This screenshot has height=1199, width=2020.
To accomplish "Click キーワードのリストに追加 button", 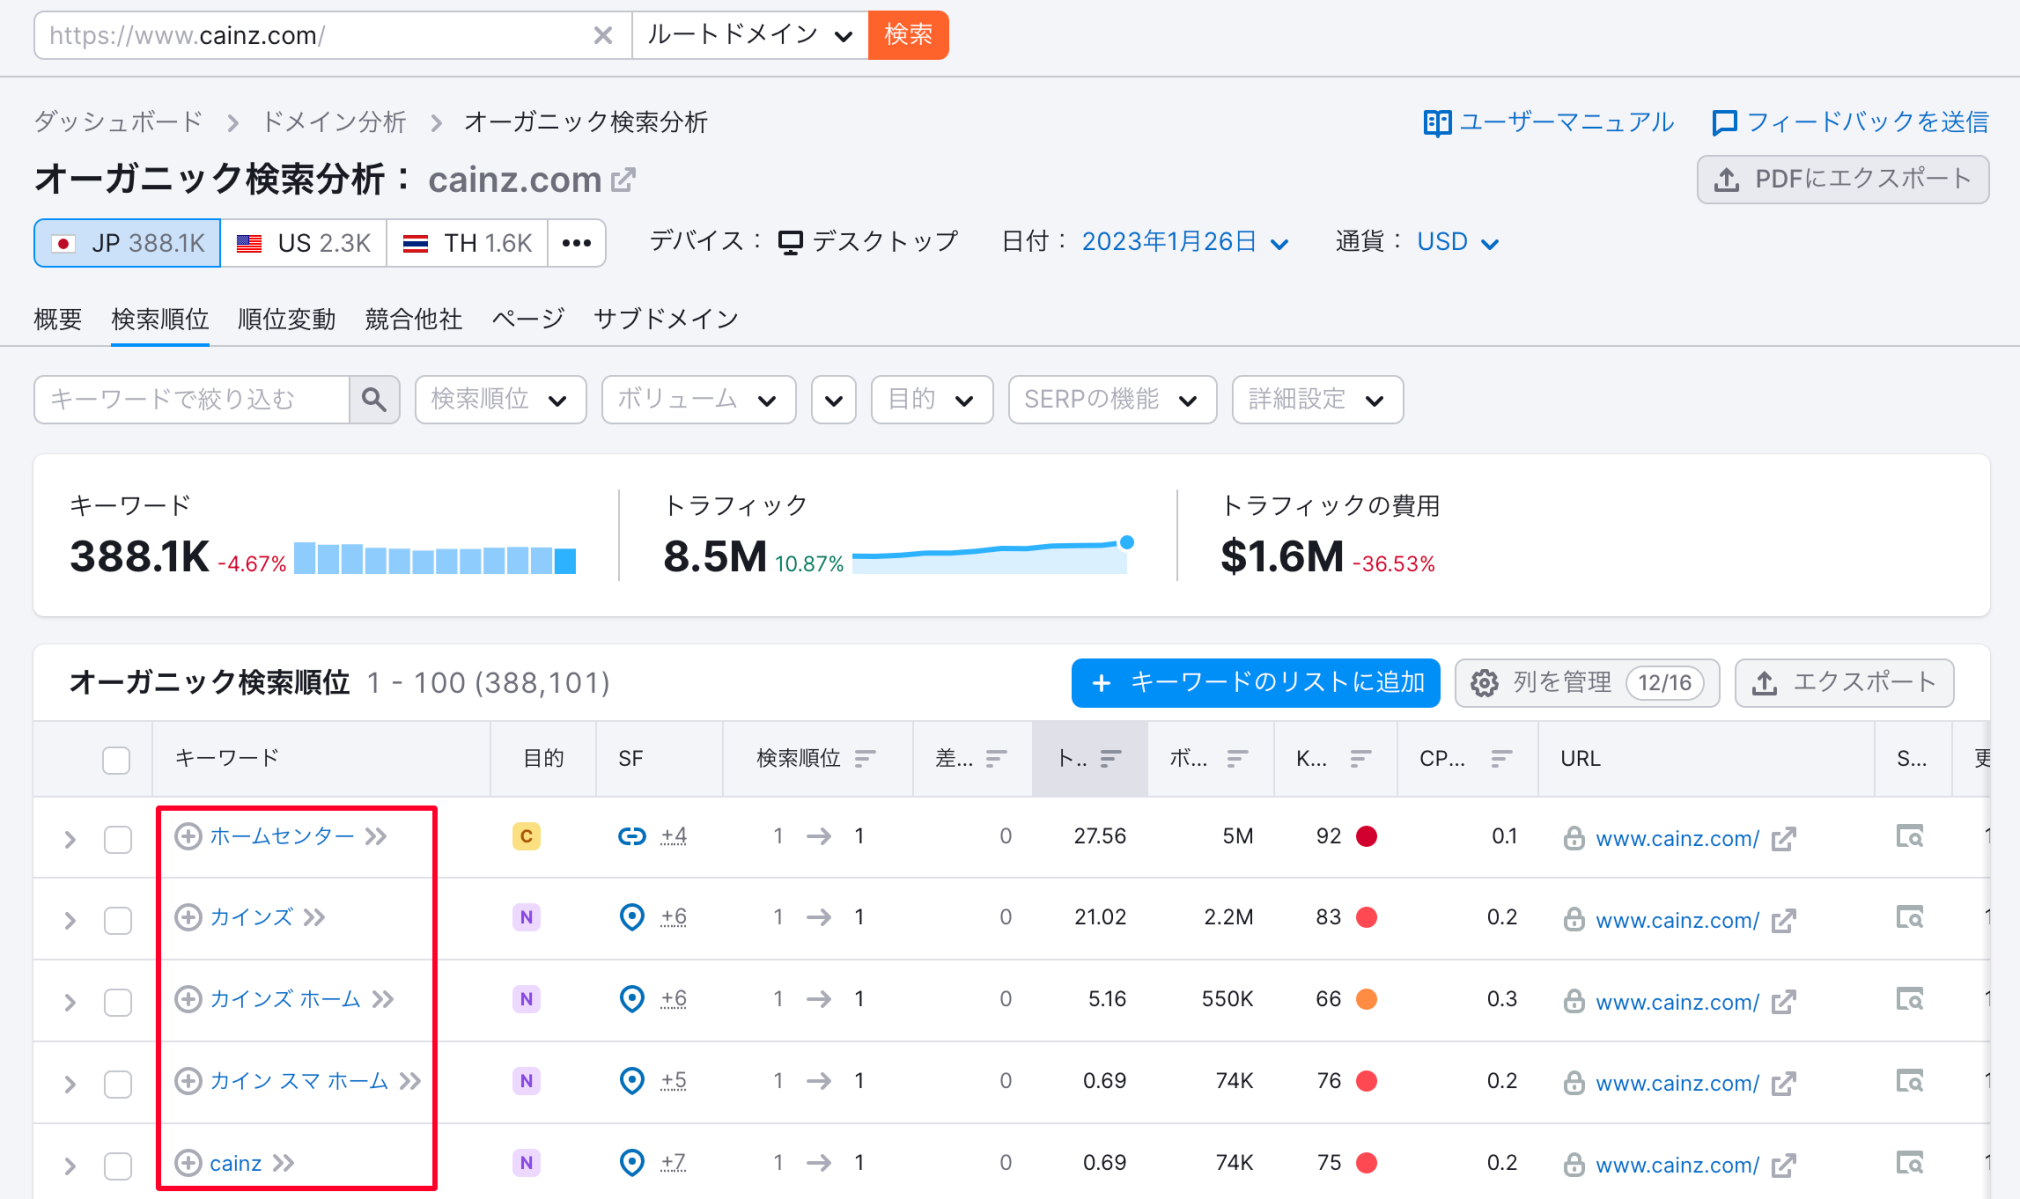I will click(1255, 683).
